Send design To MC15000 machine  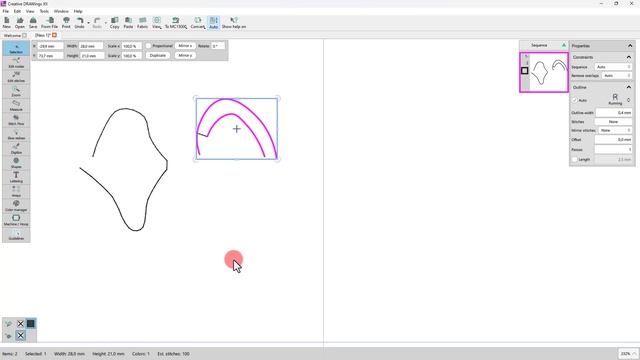tap(176, 22)
